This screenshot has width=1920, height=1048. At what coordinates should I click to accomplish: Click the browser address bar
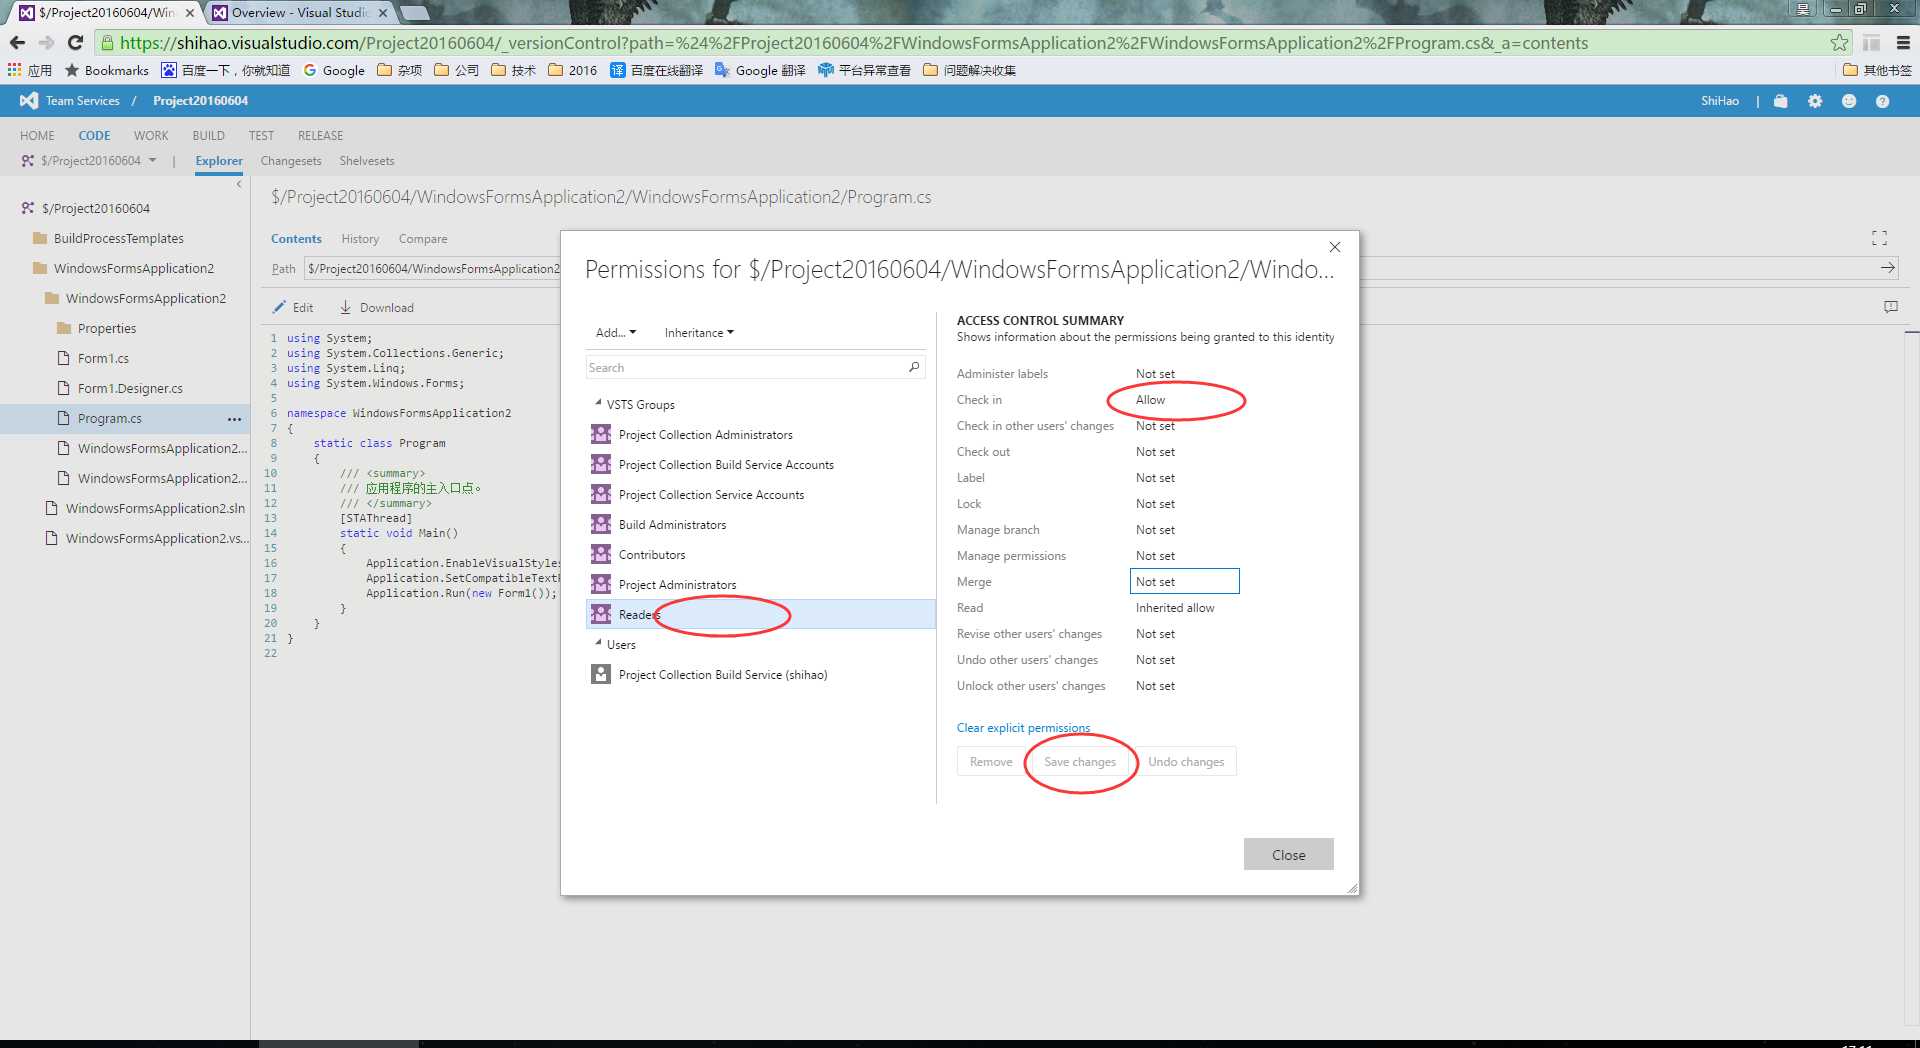pyautogui.click(x=960, y=42)
